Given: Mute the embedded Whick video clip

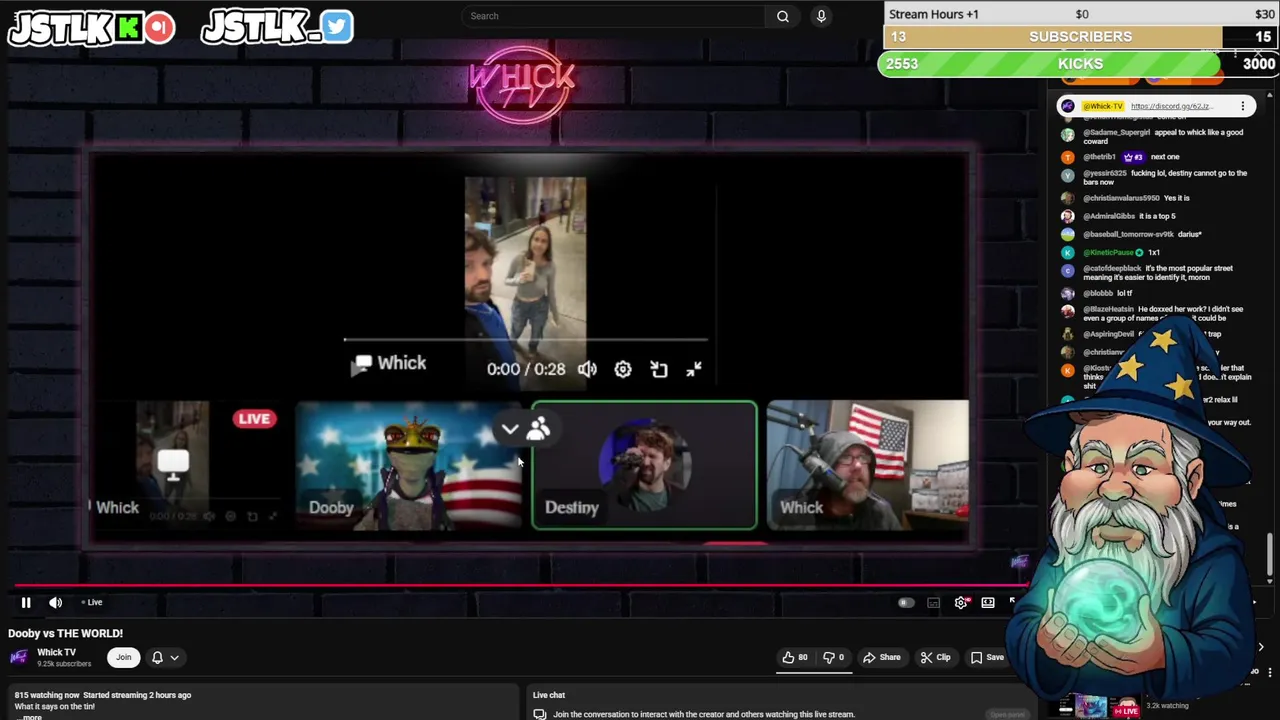Looking at the screenshot, I should pyautogui.click(x=587, y=369).
